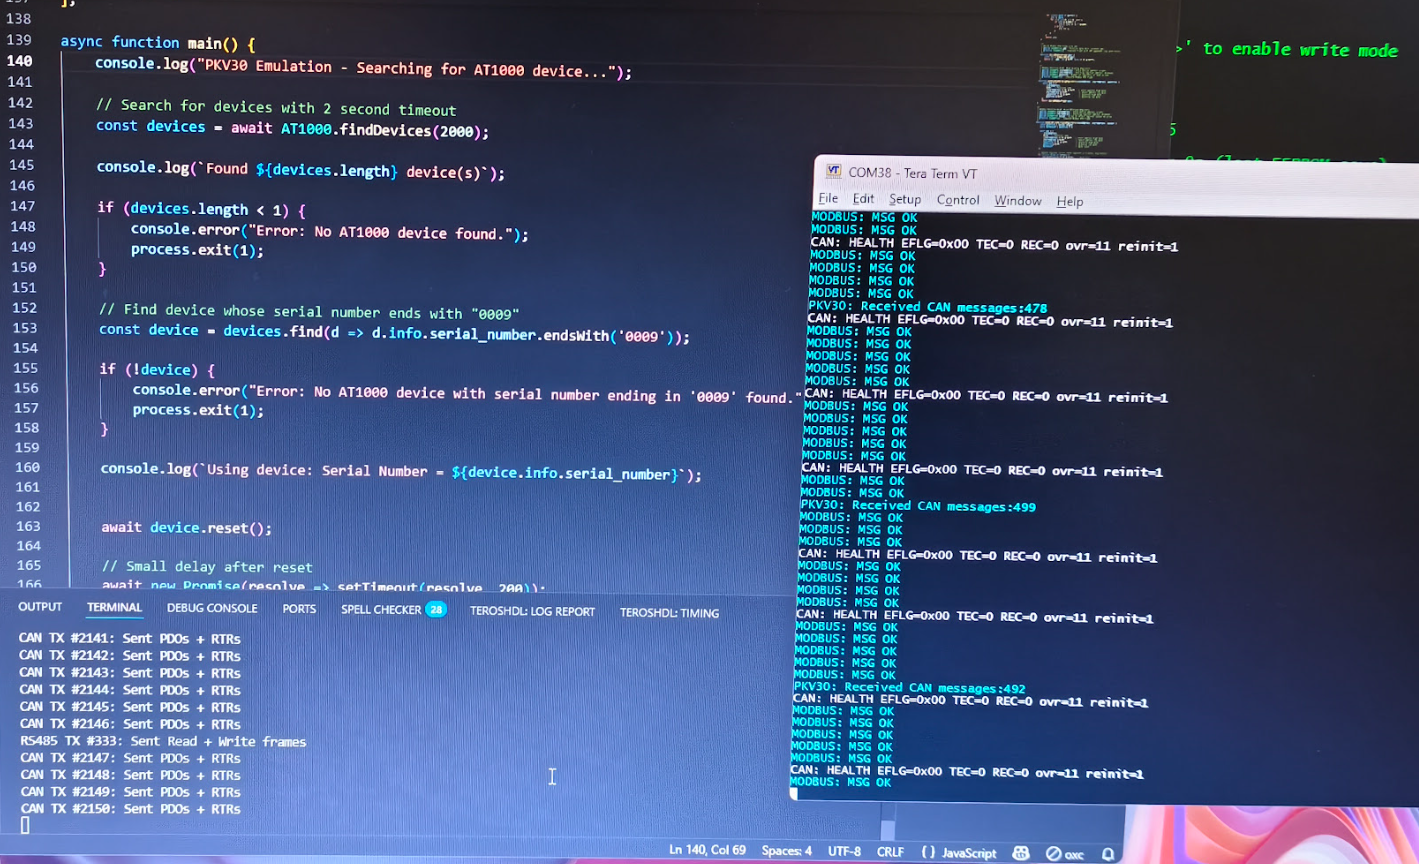The image size is (1419, 864).
Task: Click 'PKV30: Received CAN messages:478' in Tera Term
Action: pos(928,307)
